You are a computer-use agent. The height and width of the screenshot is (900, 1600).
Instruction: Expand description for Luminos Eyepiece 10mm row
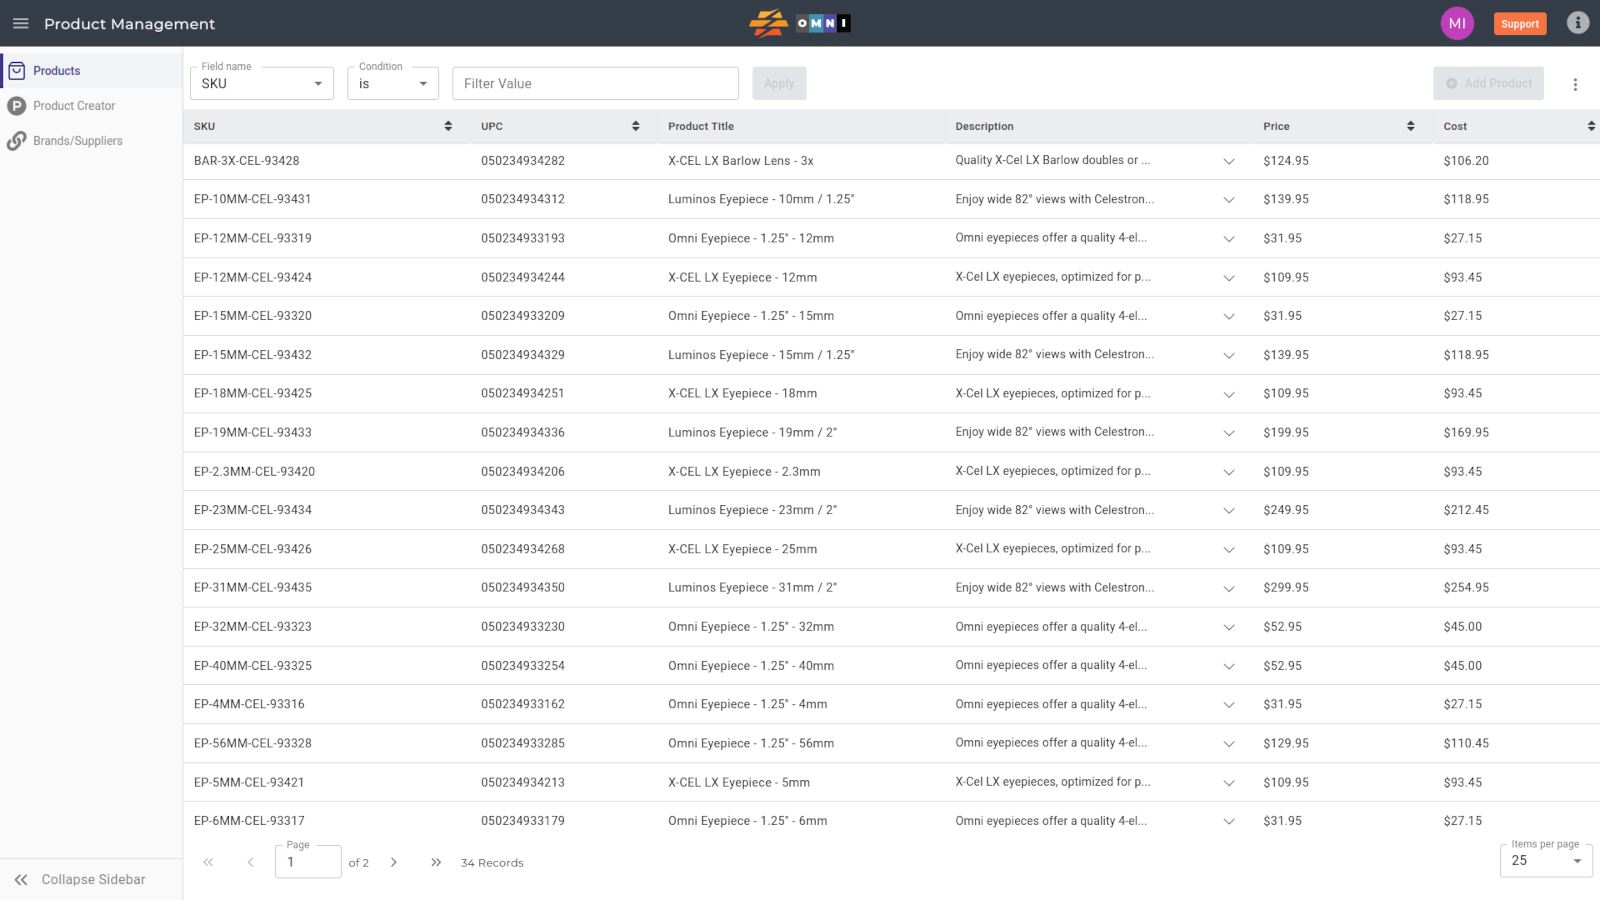click(1229, 200)
